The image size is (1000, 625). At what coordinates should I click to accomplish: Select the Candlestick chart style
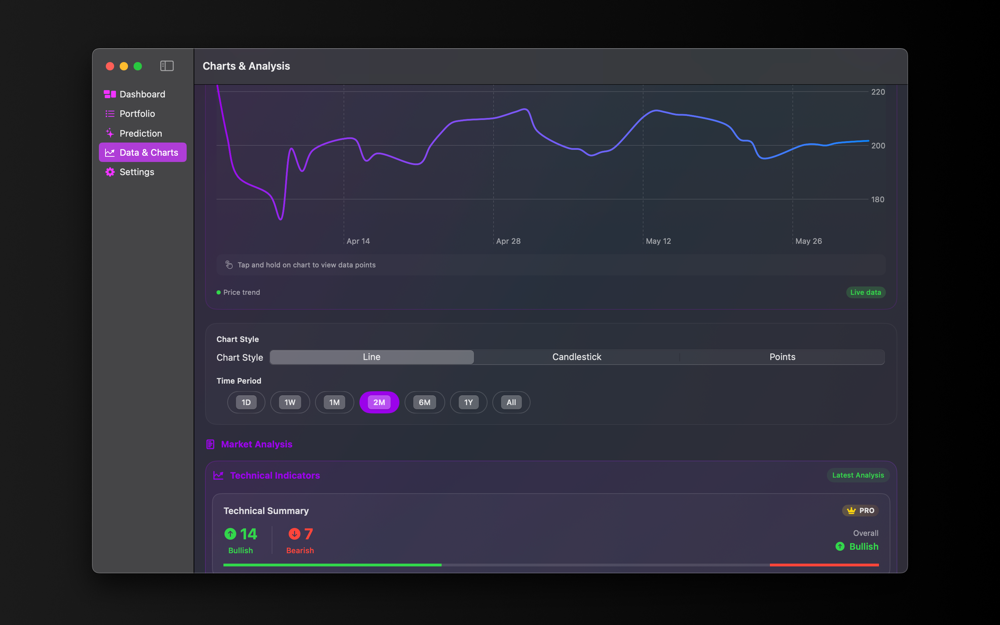point(577,357)
